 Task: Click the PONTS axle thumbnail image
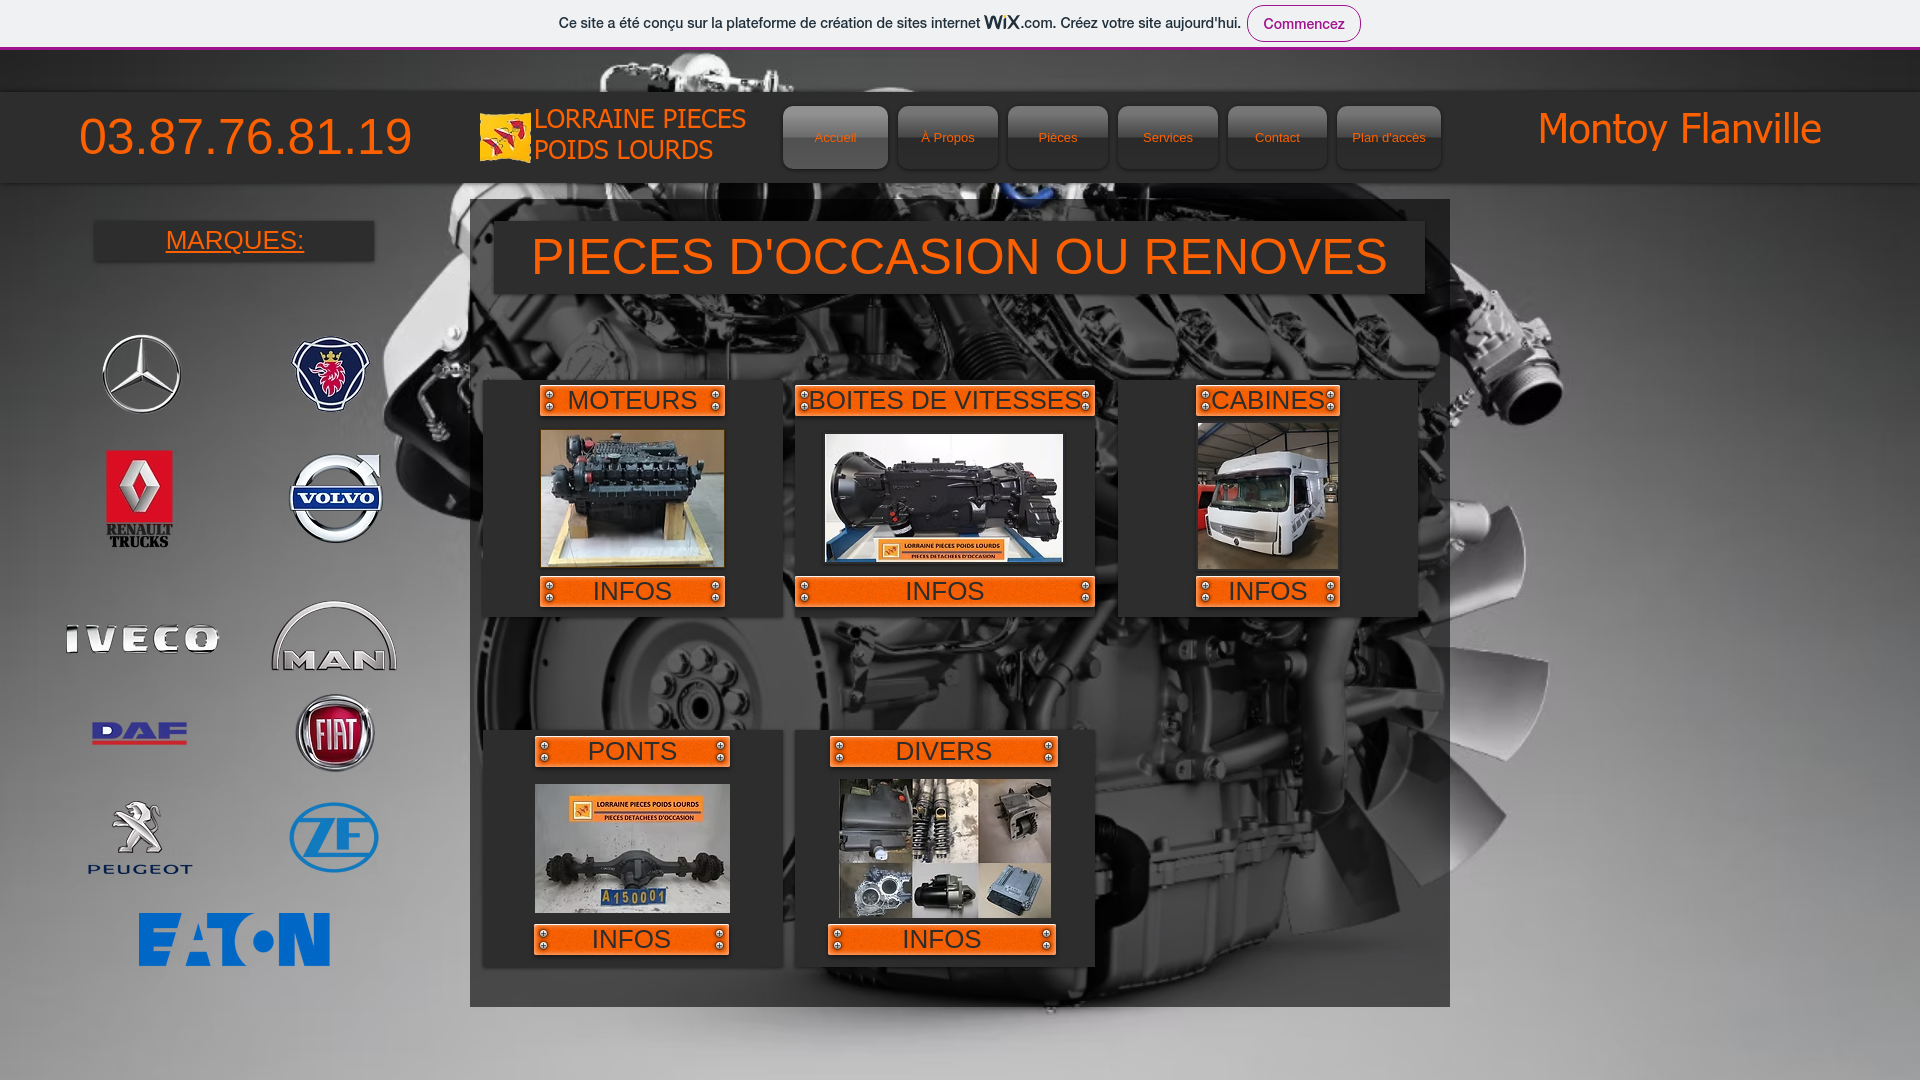632,848
